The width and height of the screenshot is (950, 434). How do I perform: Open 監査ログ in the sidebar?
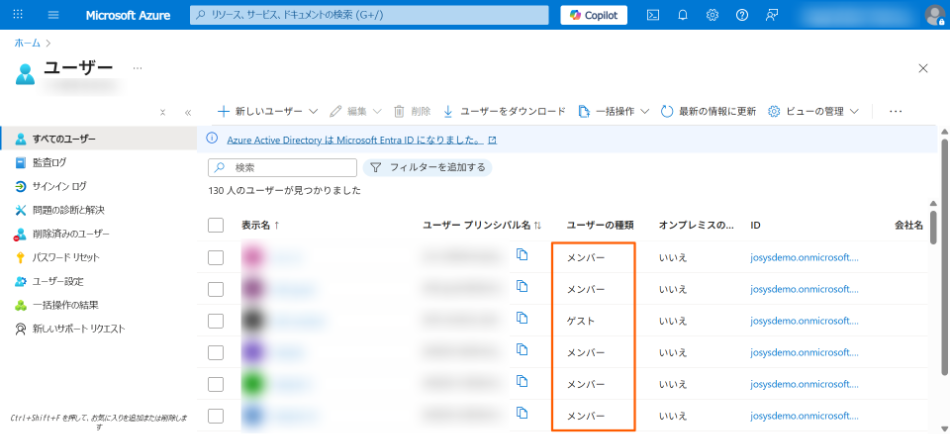(49, 162)
